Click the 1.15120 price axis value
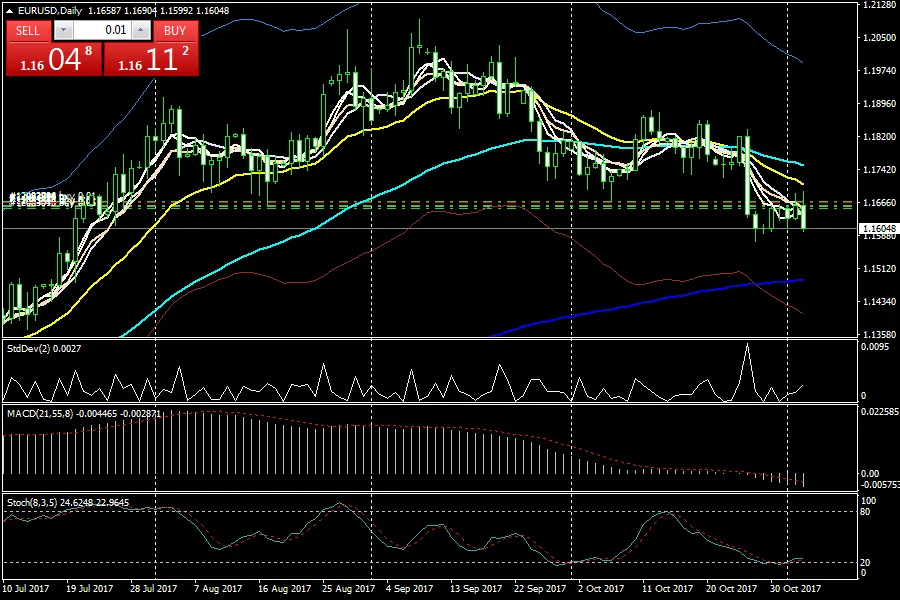The width and height of the screenshot is (900, 600). [879, 269]
